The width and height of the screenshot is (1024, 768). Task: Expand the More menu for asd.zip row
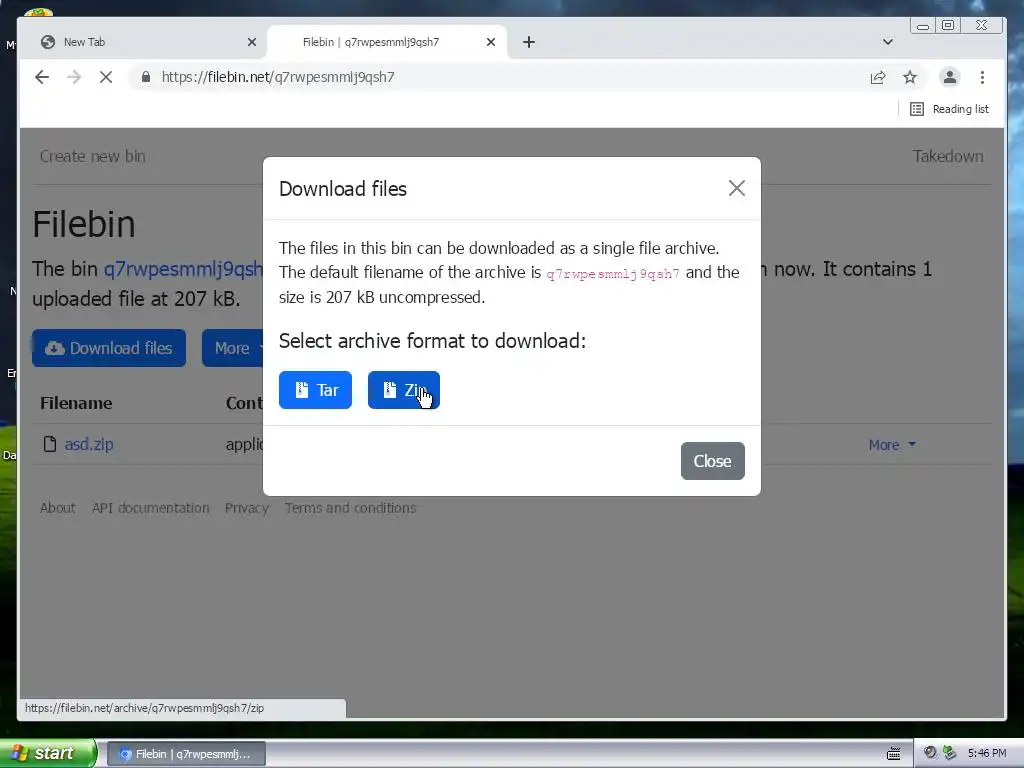pos(892,445)
